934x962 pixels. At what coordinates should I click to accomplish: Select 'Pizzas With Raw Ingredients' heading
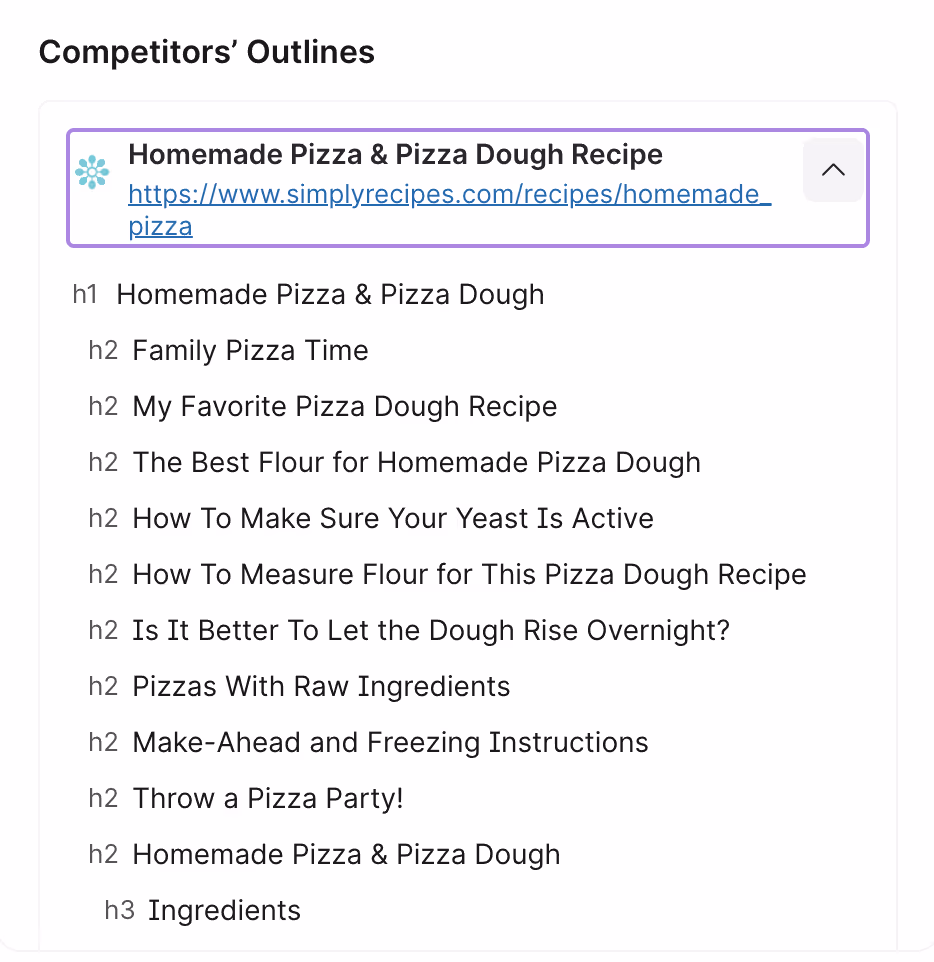point(322,687)
